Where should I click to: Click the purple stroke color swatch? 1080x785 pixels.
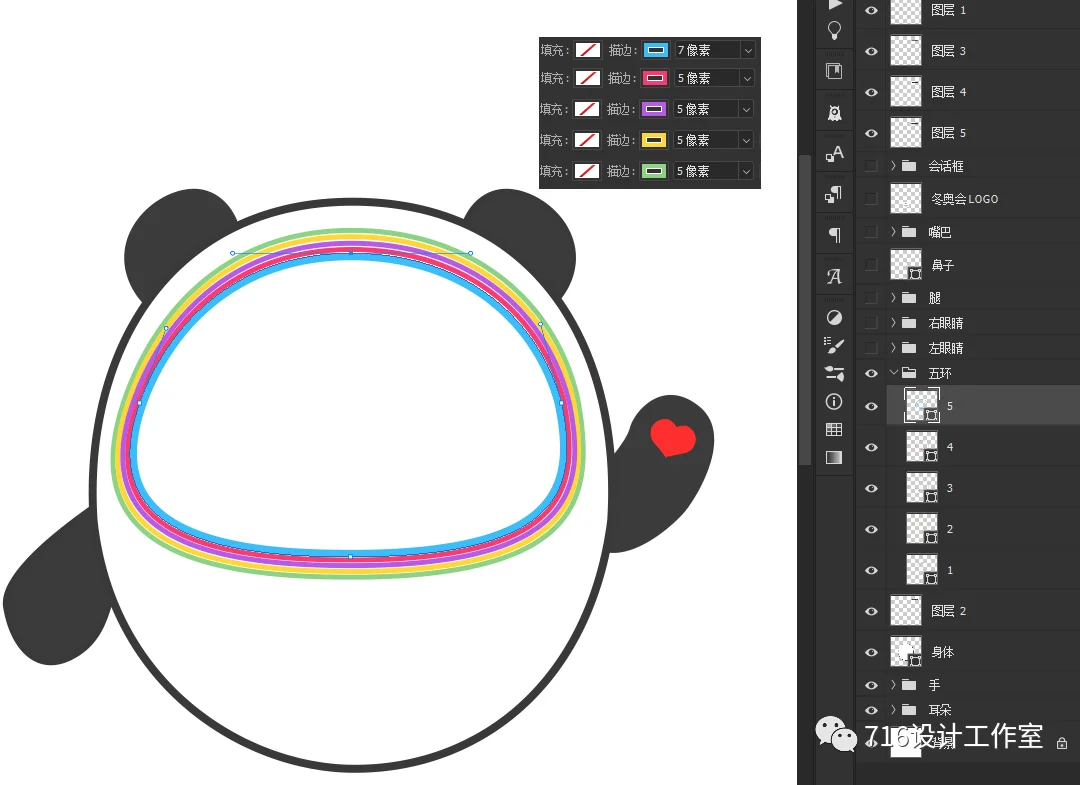[654, 109]
